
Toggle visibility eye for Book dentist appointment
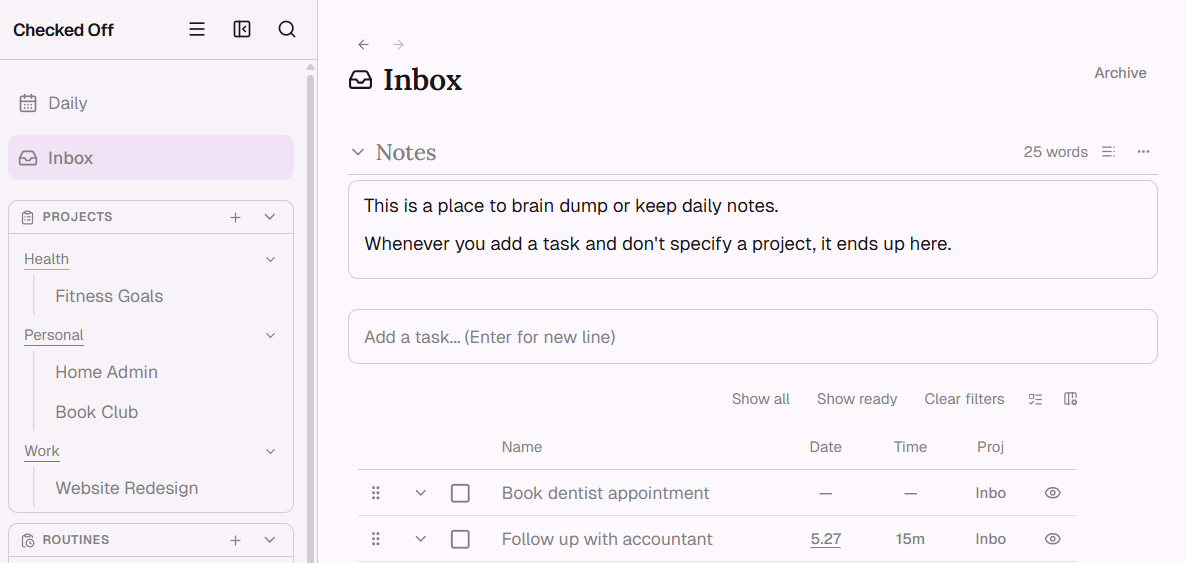(x=1052, y=493)
